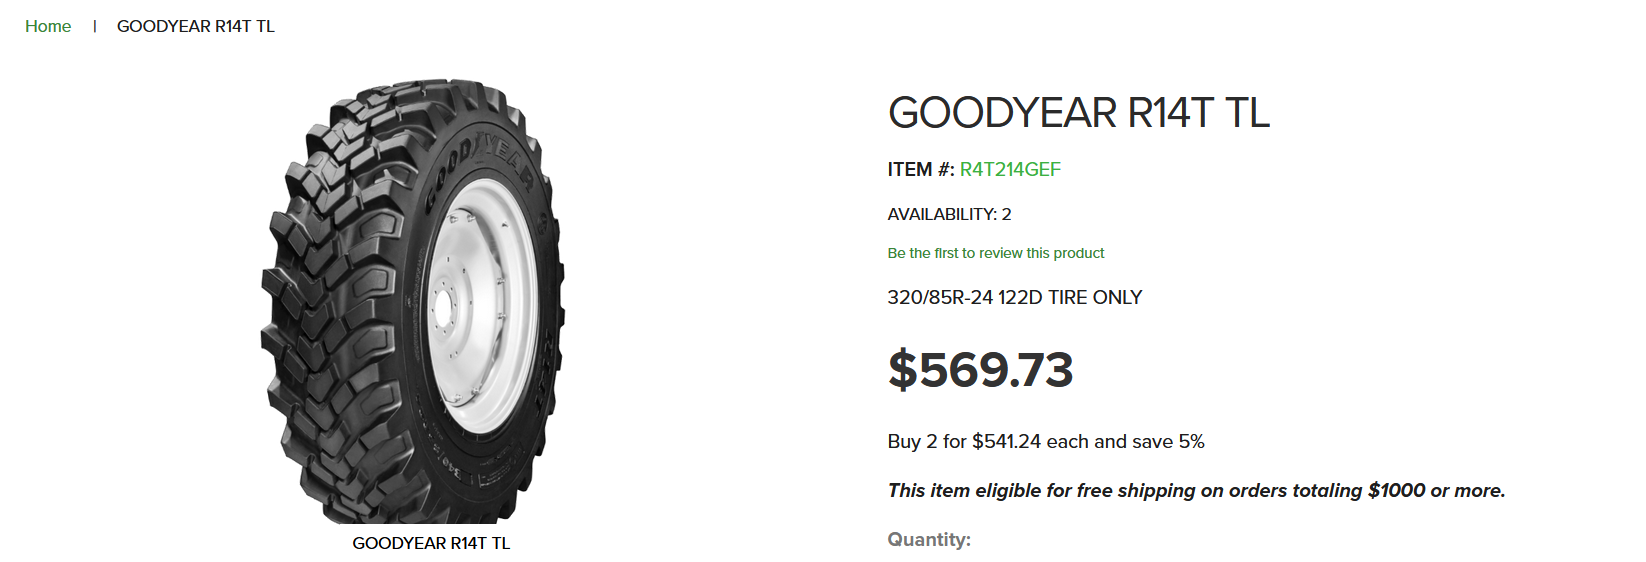
Task: Click the GOODYEAR R14T TL breadcrumb text
Action: [196, 26]
